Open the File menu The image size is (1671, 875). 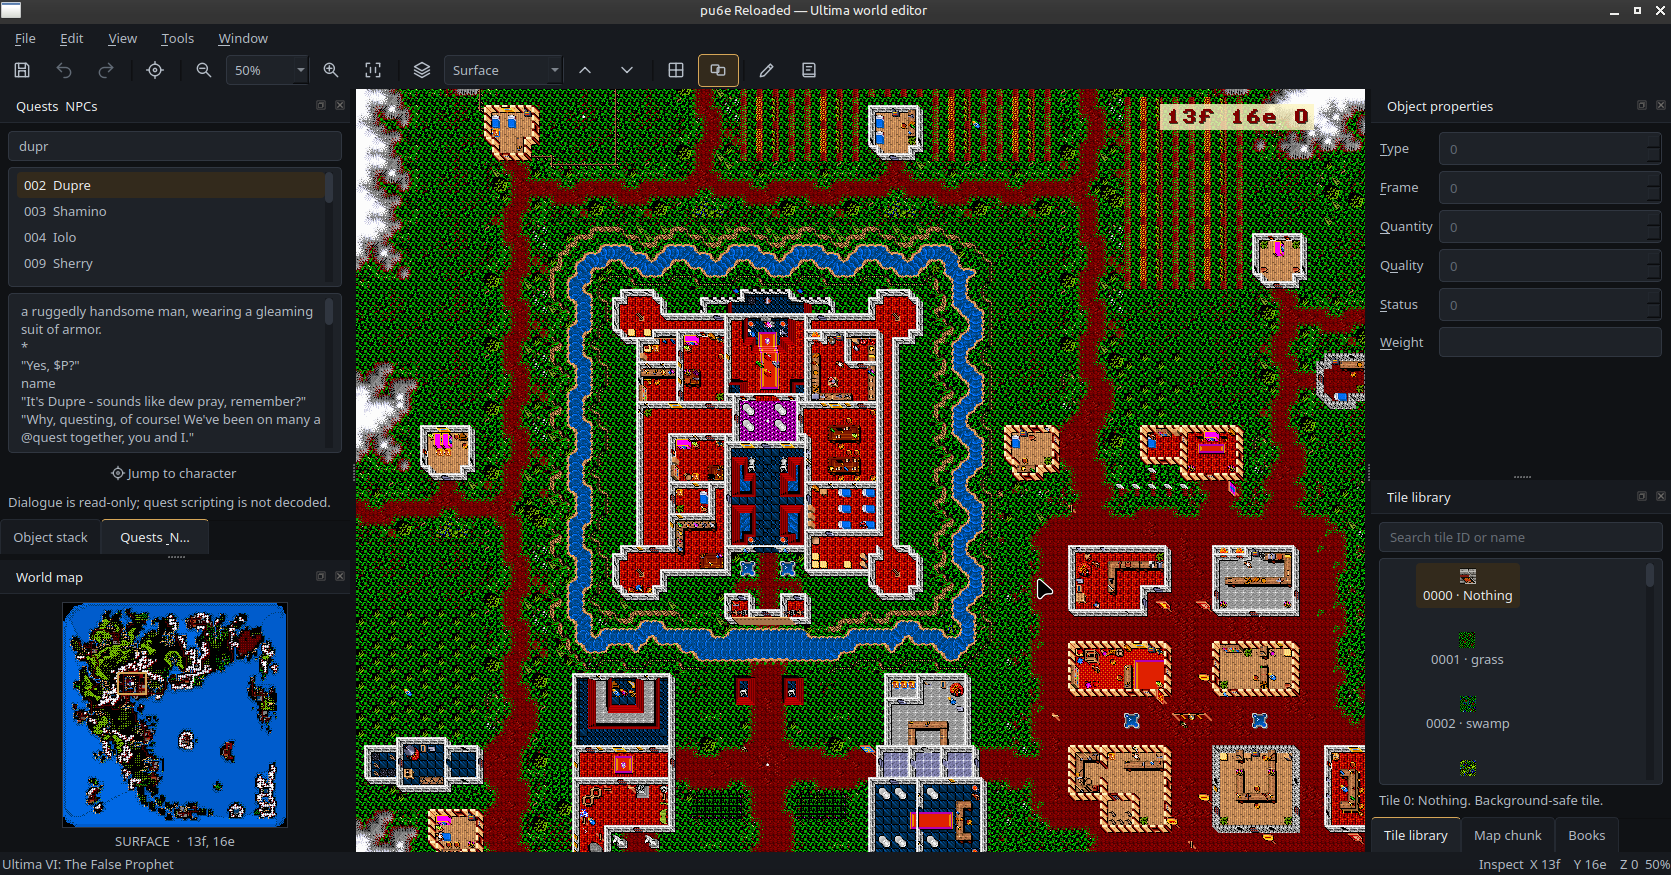click(25, 38)
